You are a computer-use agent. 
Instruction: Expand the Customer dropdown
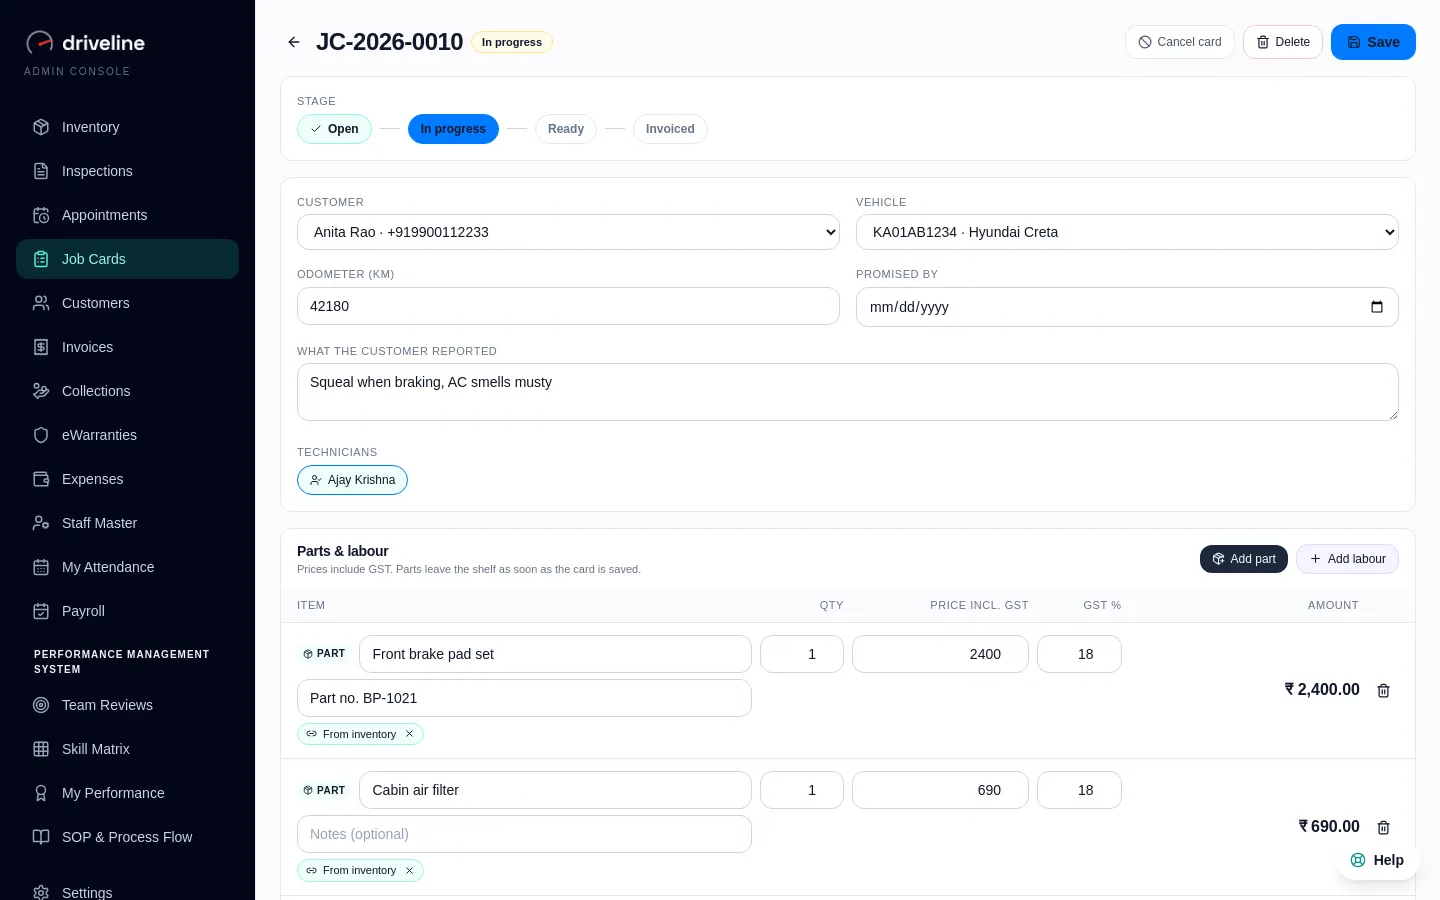(568, 232)
